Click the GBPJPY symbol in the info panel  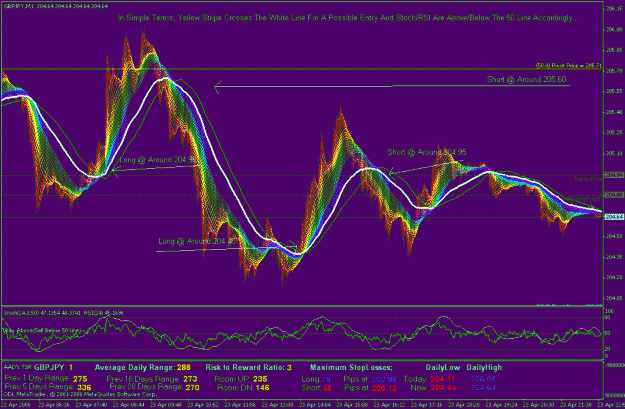tap(49, 368)
